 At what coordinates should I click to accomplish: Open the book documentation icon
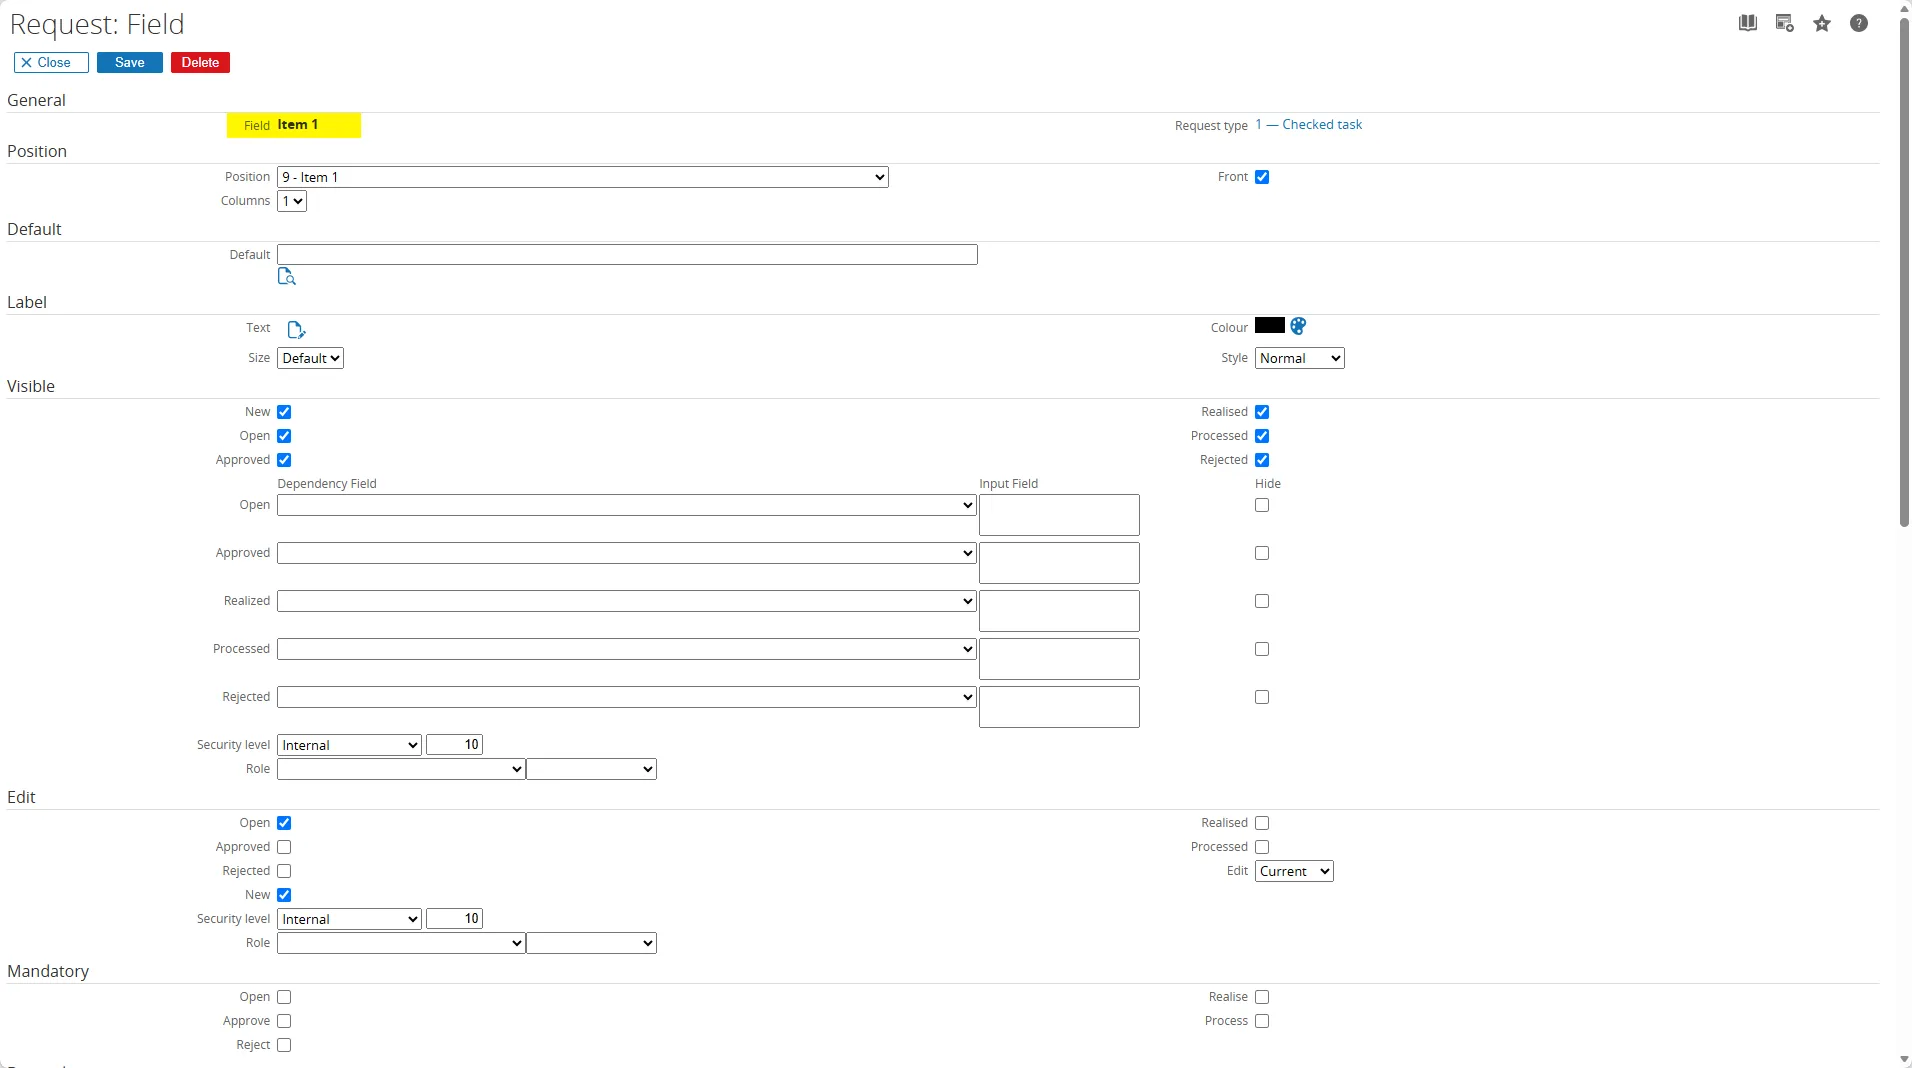[1747, 23]
